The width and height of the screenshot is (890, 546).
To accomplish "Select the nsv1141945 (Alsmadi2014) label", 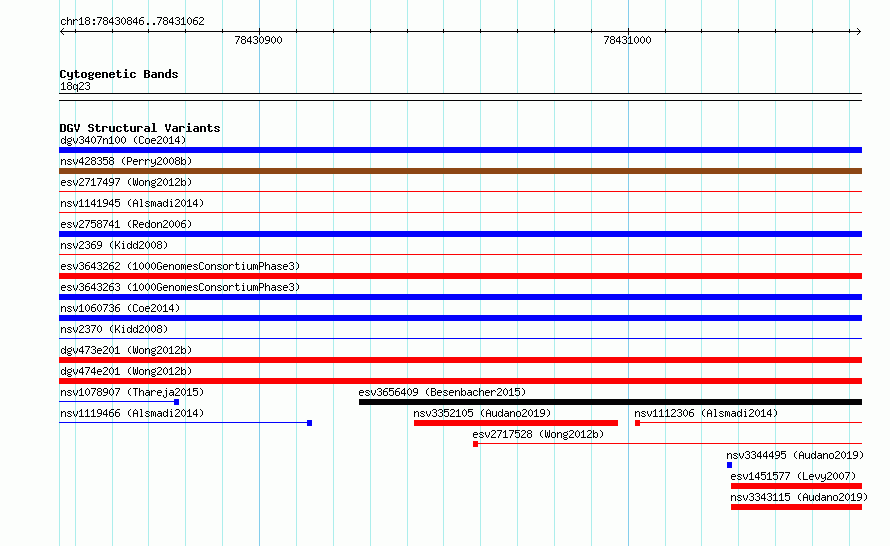I will (x=132, y=203).
